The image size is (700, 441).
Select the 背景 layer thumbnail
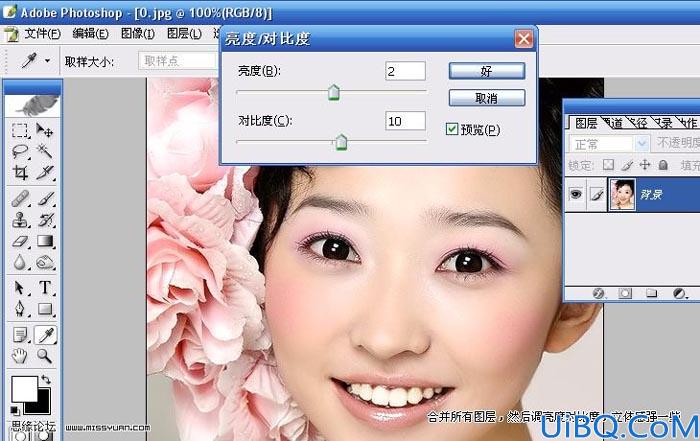(622, 194)
